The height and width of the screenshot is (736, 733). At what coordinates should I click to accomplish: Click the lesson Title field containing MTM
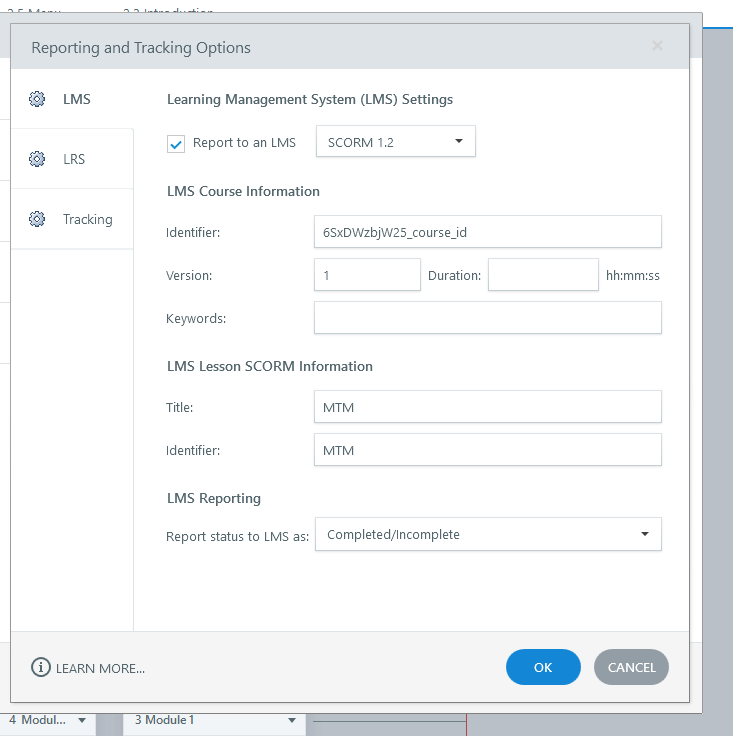click(487, 407)
